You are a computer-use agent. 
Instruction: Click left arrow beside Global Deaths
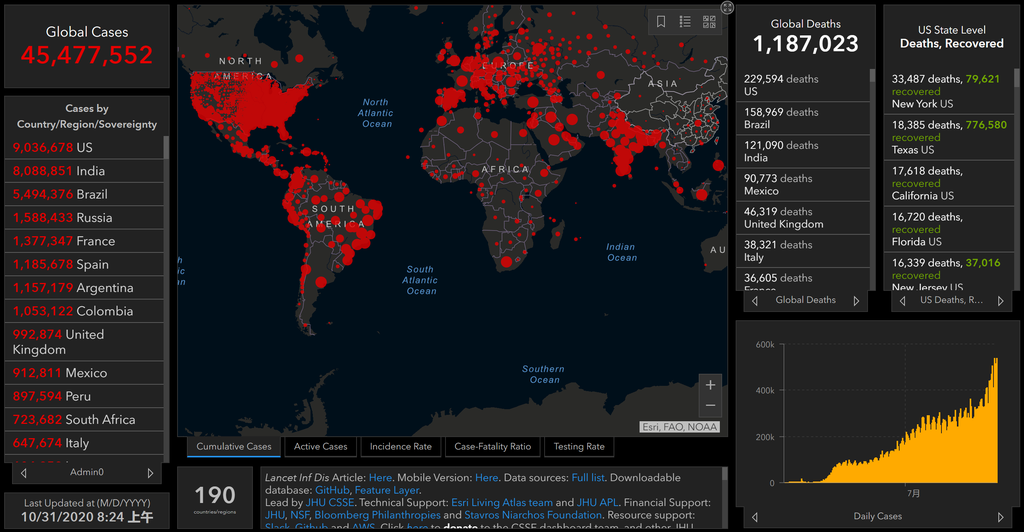755,300
